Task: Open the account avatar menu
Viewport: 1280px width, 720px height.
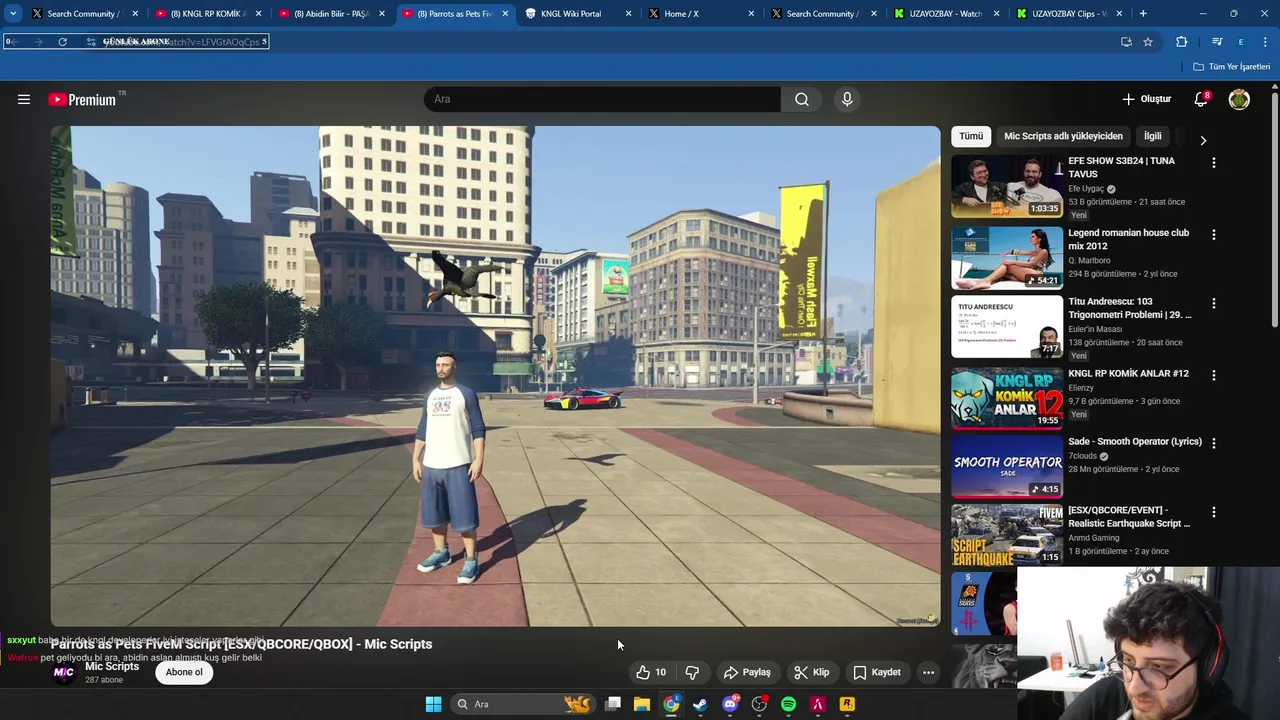Action: [1239, 99]
